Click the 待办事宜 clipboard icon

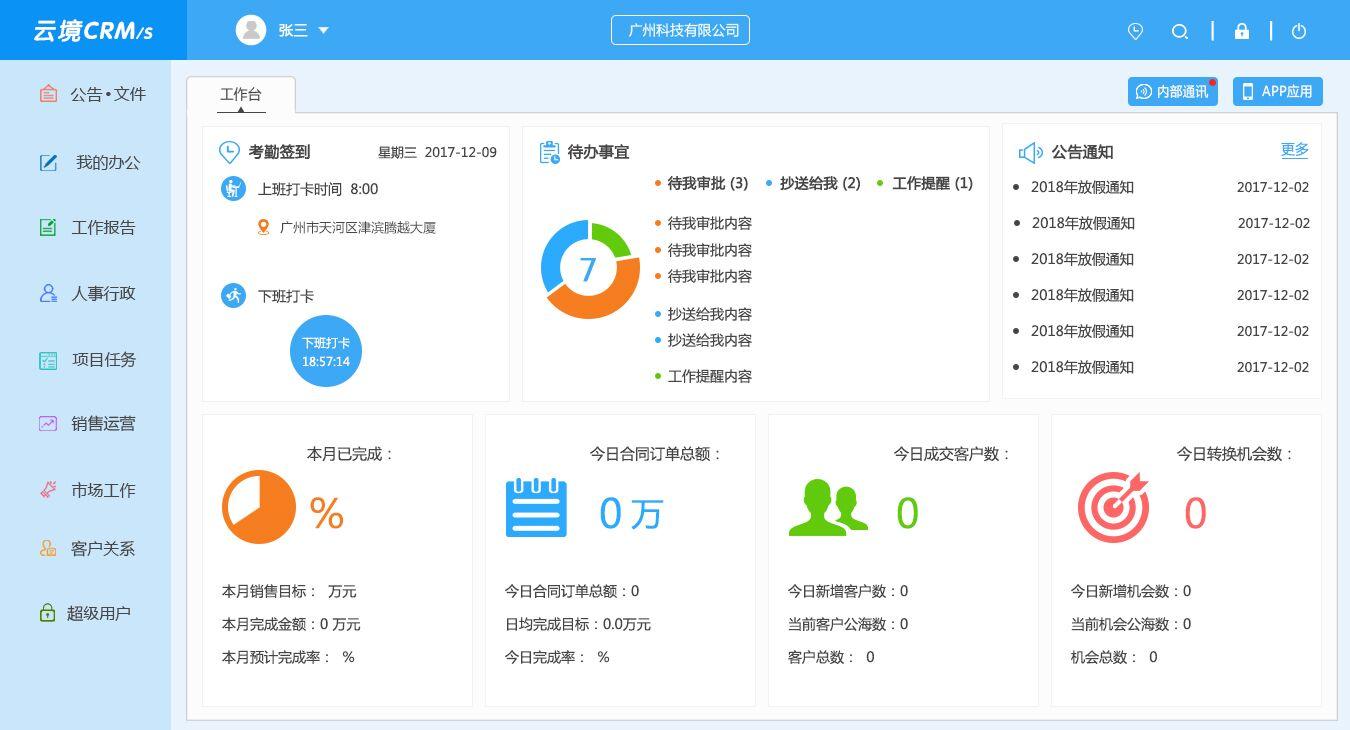coord(549,152)
